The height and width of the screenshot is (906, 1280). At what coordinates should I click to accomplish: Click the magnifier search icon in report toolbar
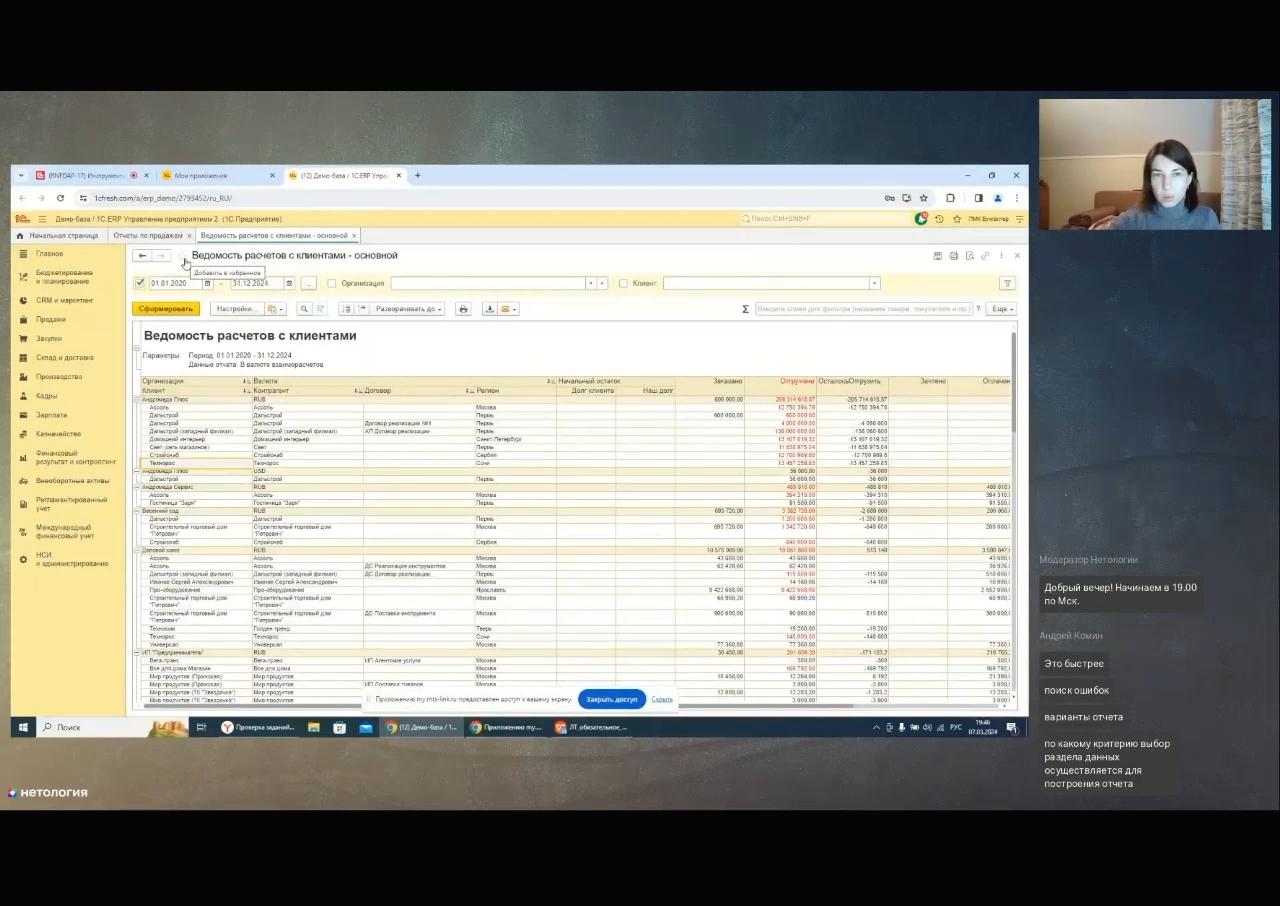coord(305,309)
